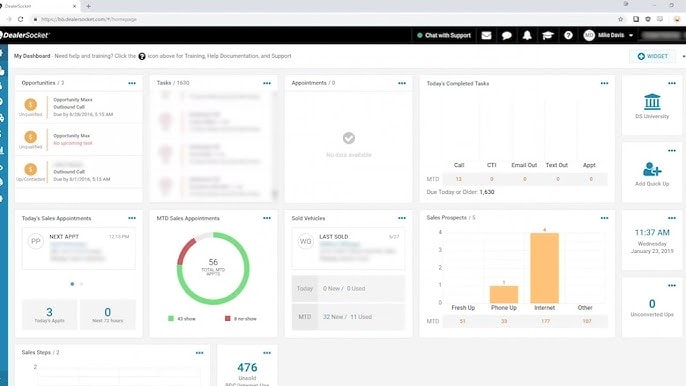This screenshot has width=686, height=386.
Task: Click the 476 Unsold count
Action: pos(247,368)
